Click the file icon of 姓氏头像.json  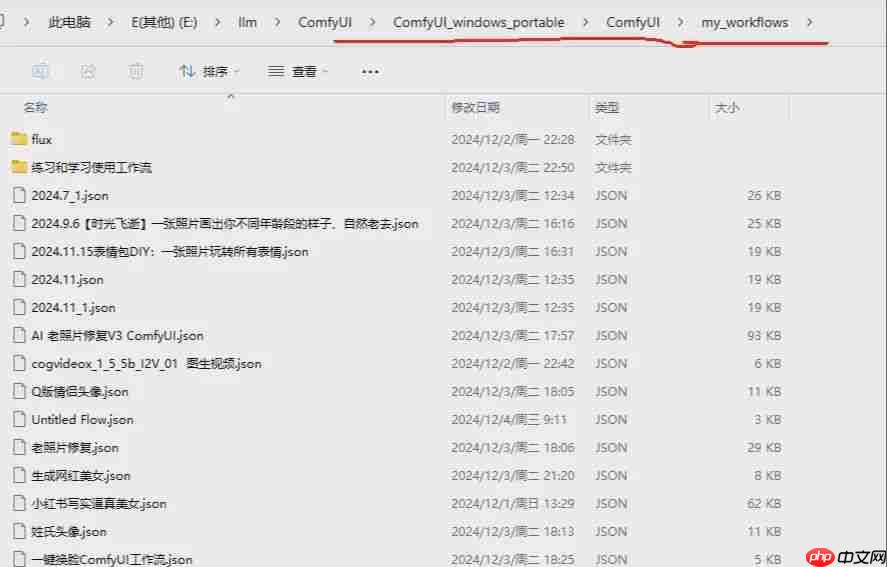[19, 531]
